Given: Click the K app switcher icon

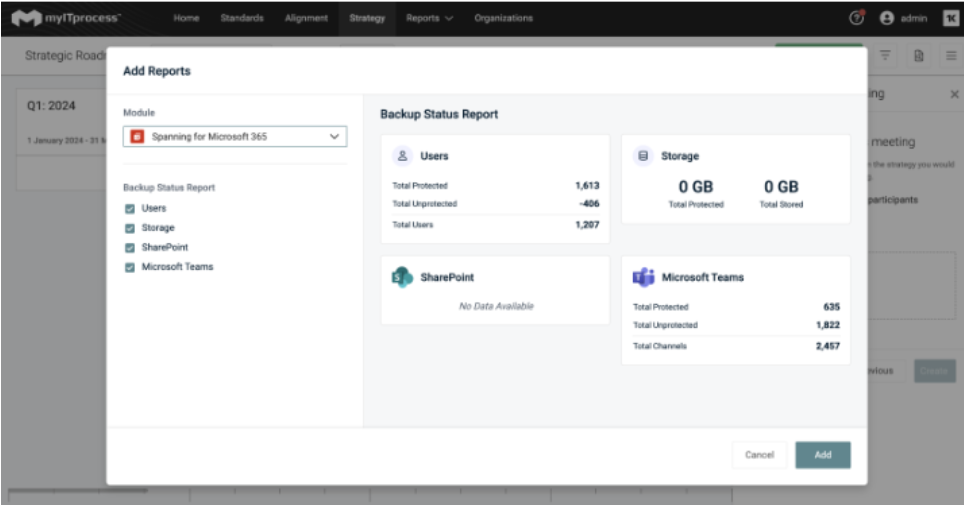Looking at the screenshot, I should pyautogui.click(x=950, y=18).
